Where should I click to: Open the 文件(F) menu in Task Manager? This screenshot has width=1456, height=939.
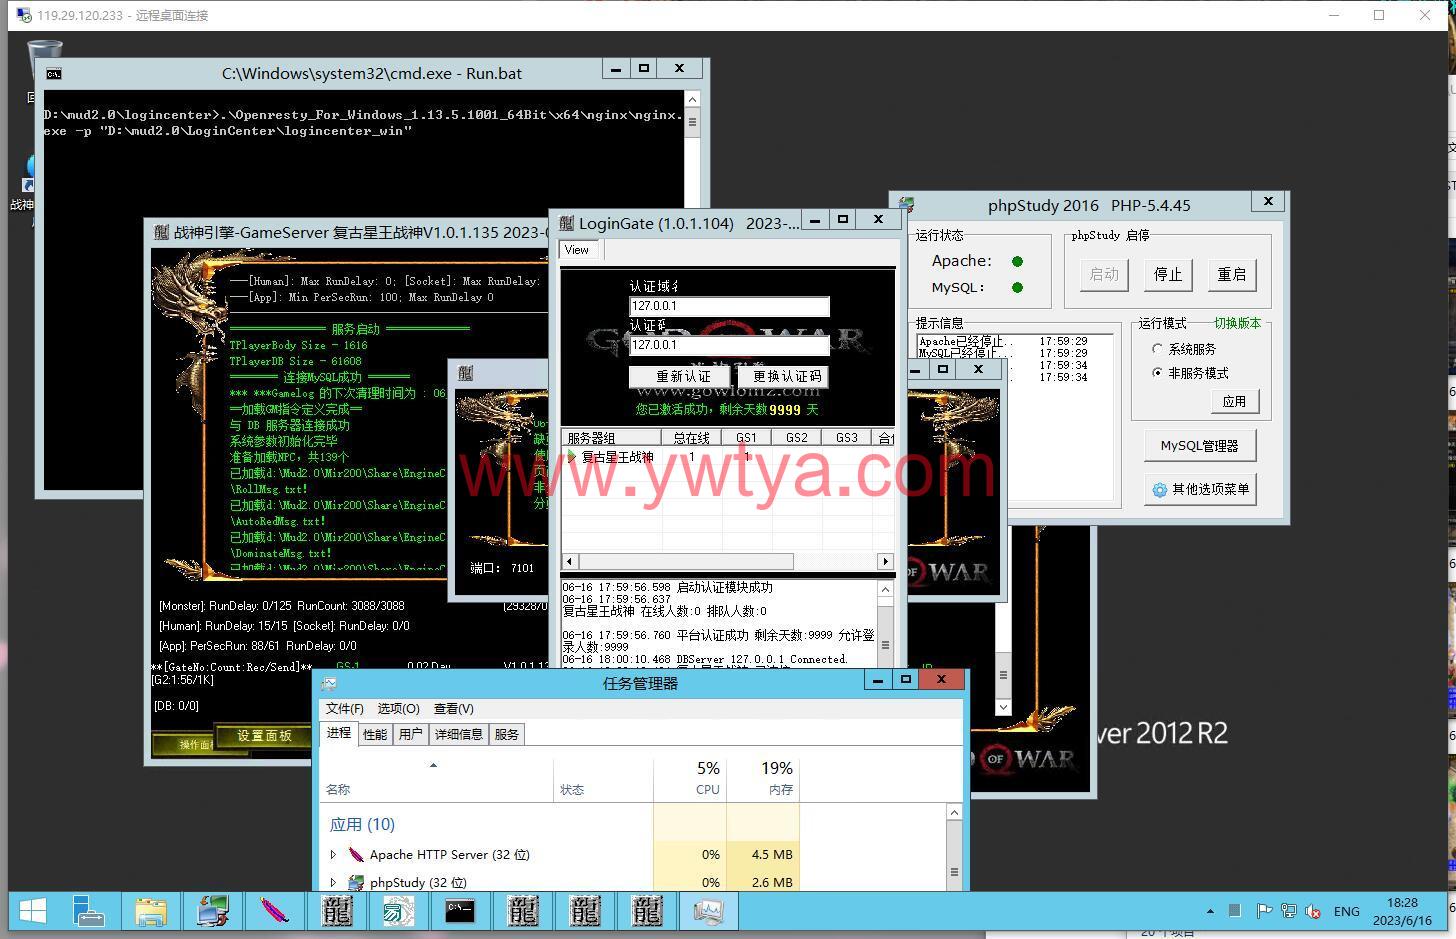tap(345, 708)
